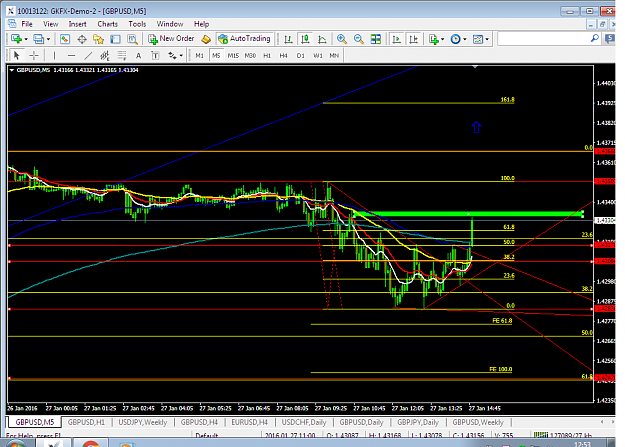This screenshot has width=625, height=447.
Task: Switch timeframe to M15
Action: (233, 55)
